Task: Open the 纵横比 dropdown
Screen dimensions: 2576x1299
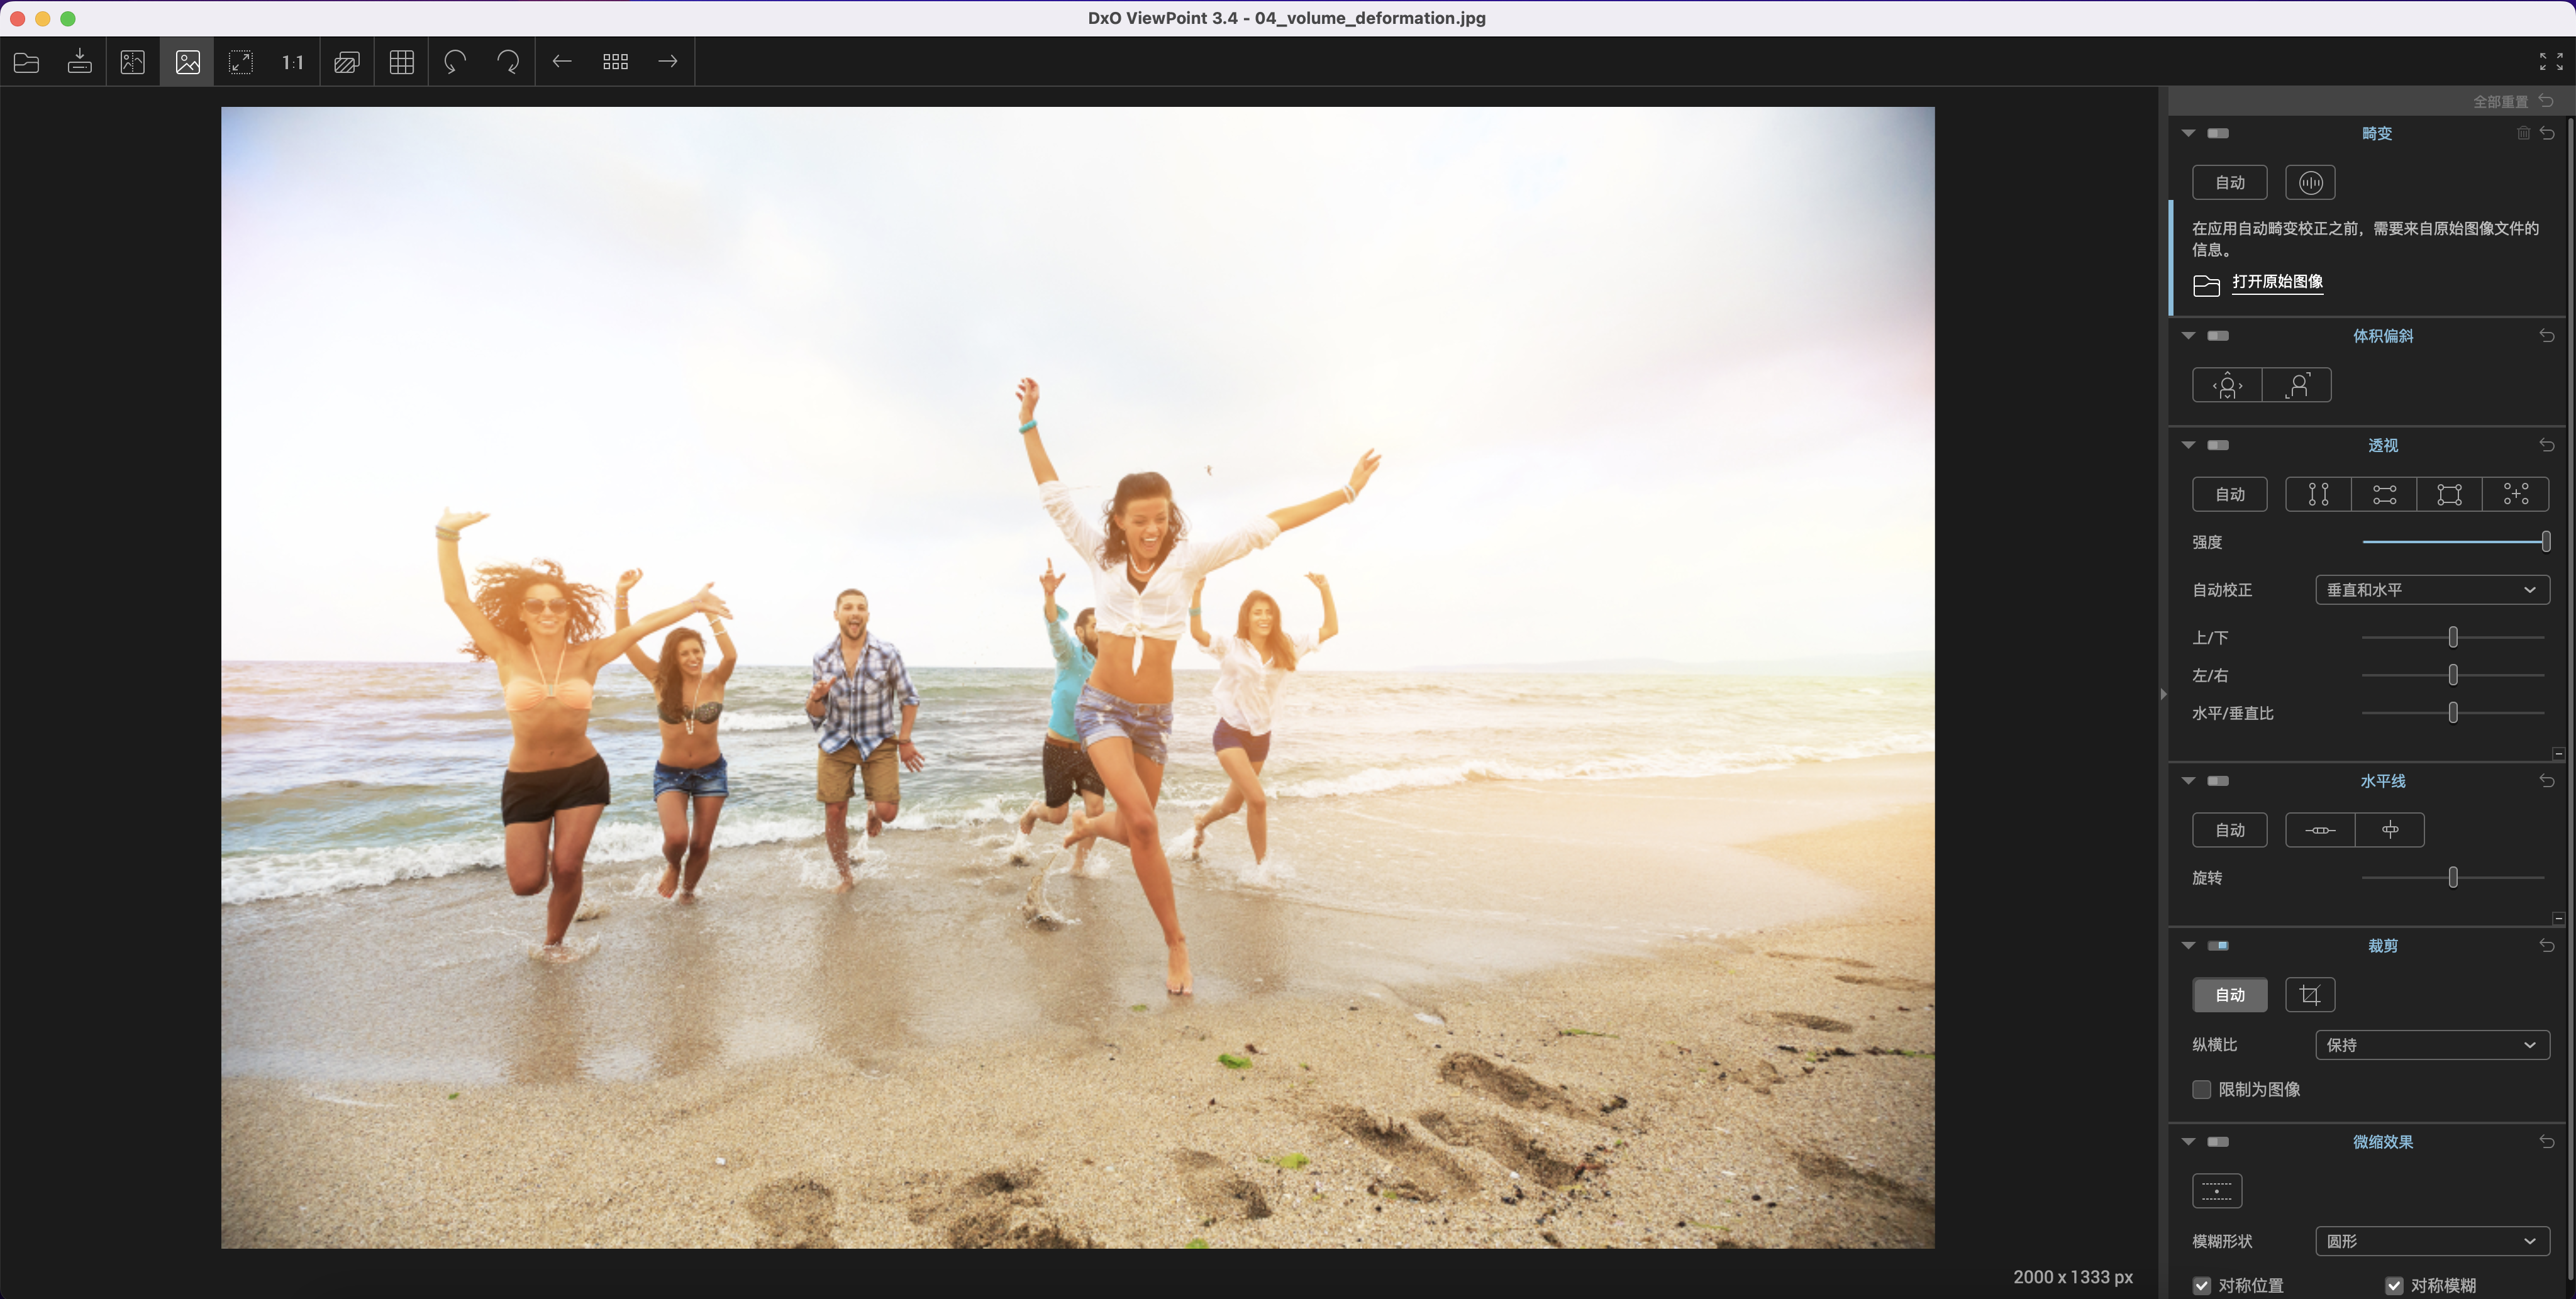Action: click(x=2431, y=1045)
